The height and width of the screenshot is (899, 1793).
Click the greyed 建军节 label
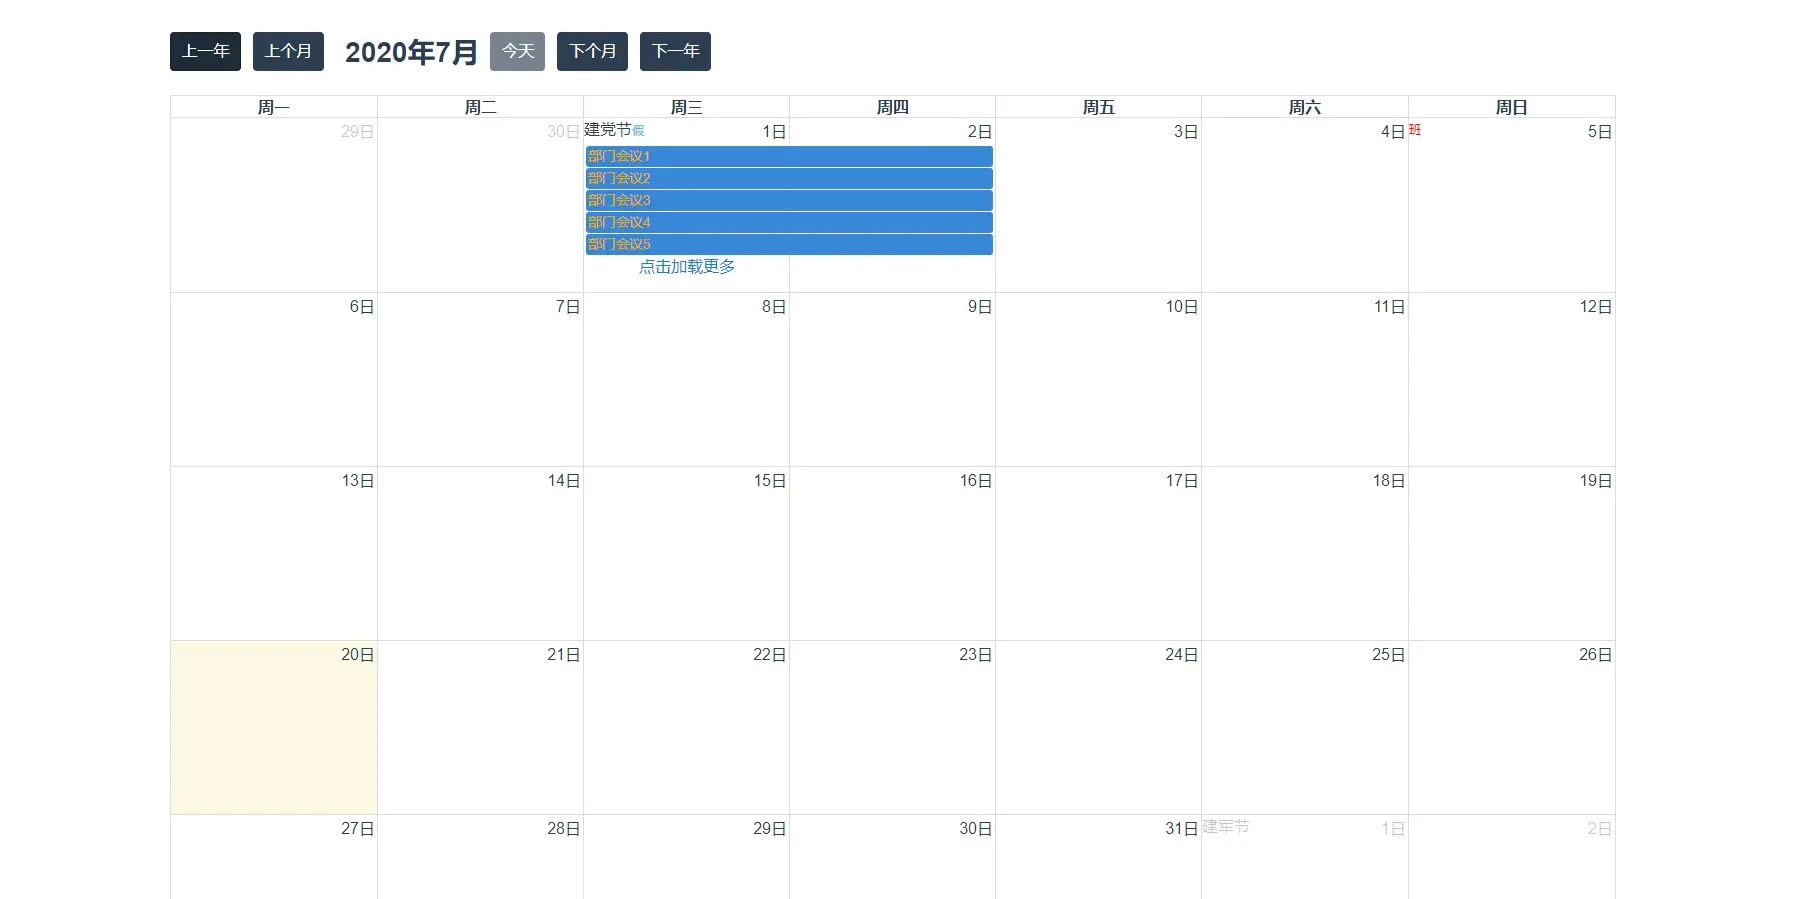pos(1225,827)
